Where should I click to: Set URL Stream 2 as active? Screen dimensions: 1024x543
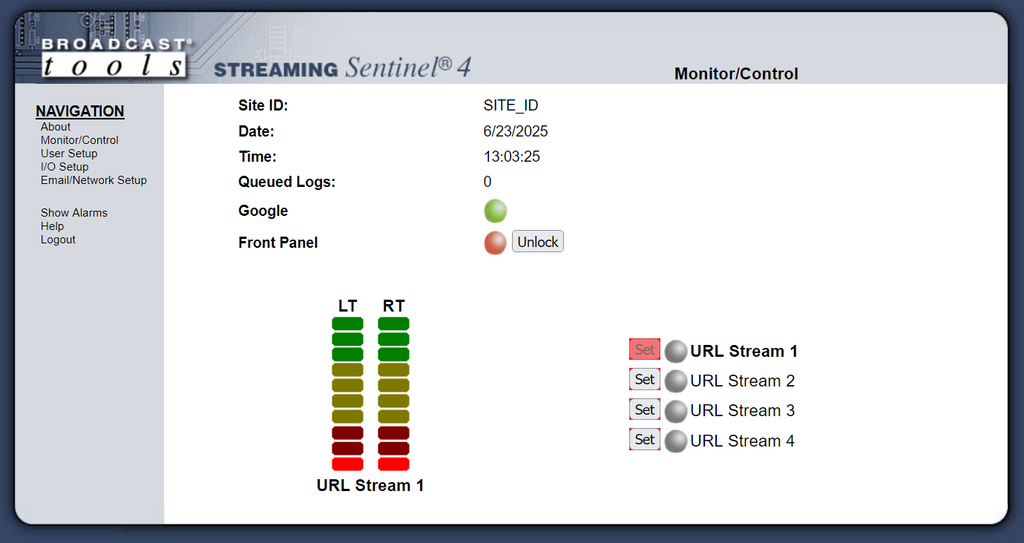click(645, 380)
